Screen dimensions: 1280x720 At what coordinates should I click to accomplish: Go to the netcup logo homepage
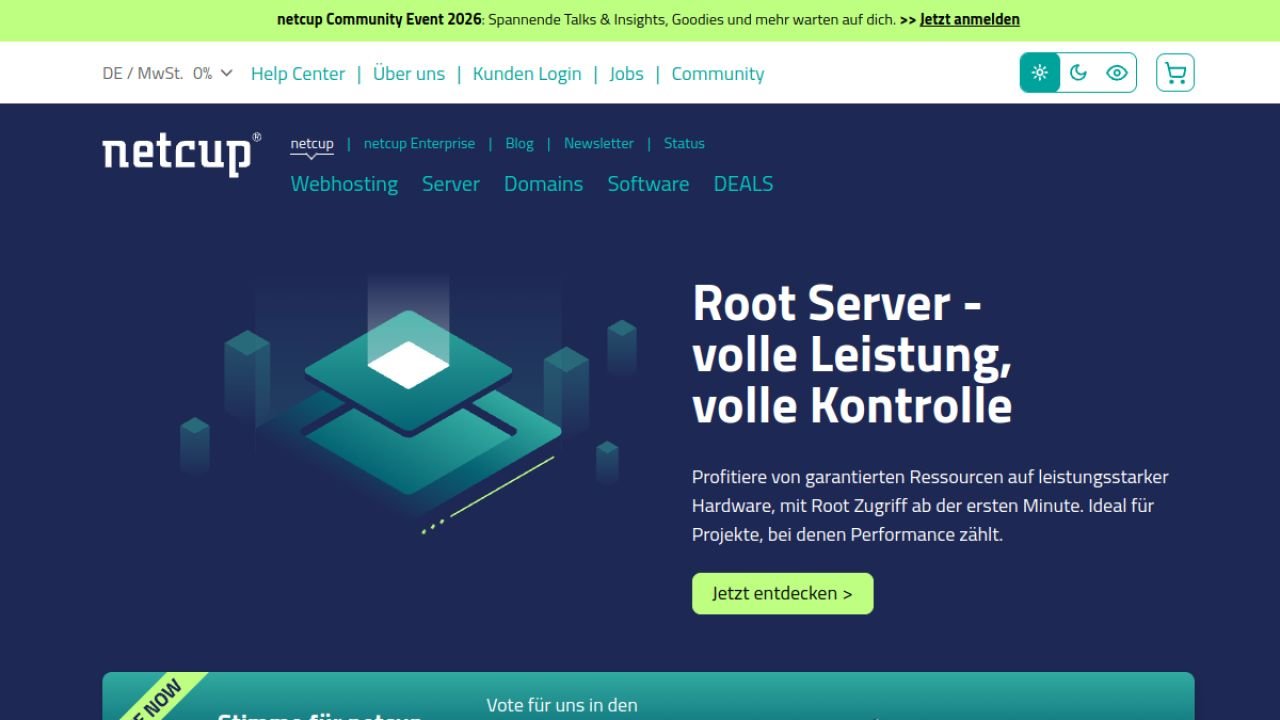(181, 154)
